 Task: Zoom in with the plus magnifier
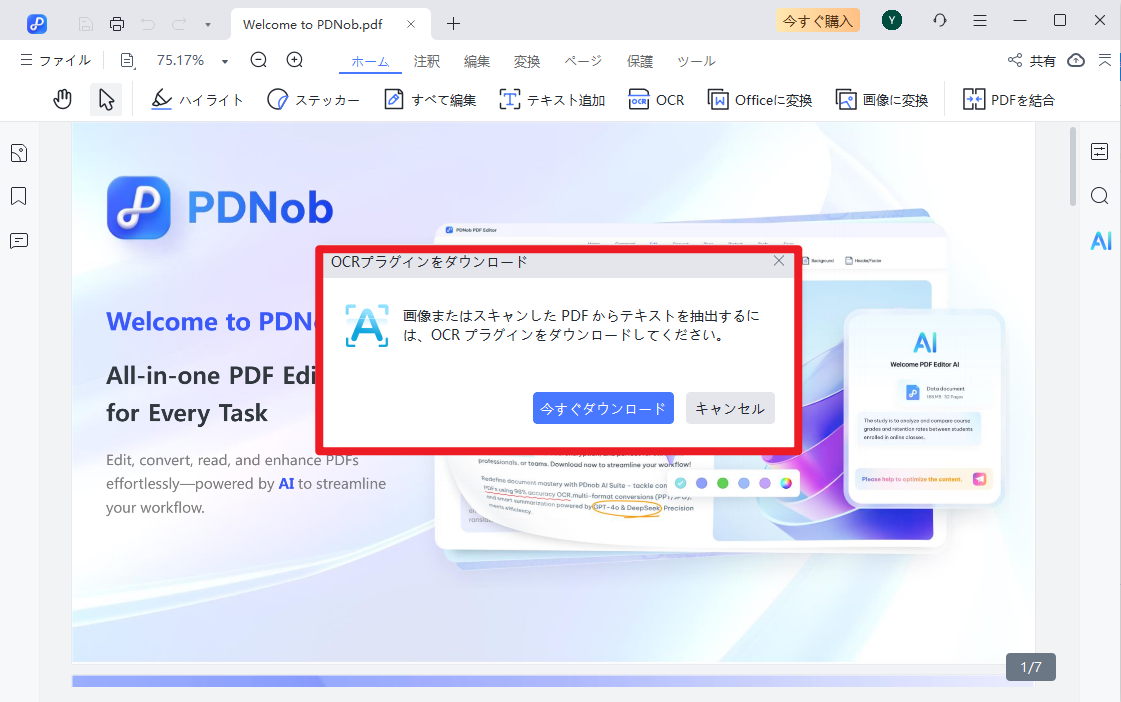tap(295, 60)
